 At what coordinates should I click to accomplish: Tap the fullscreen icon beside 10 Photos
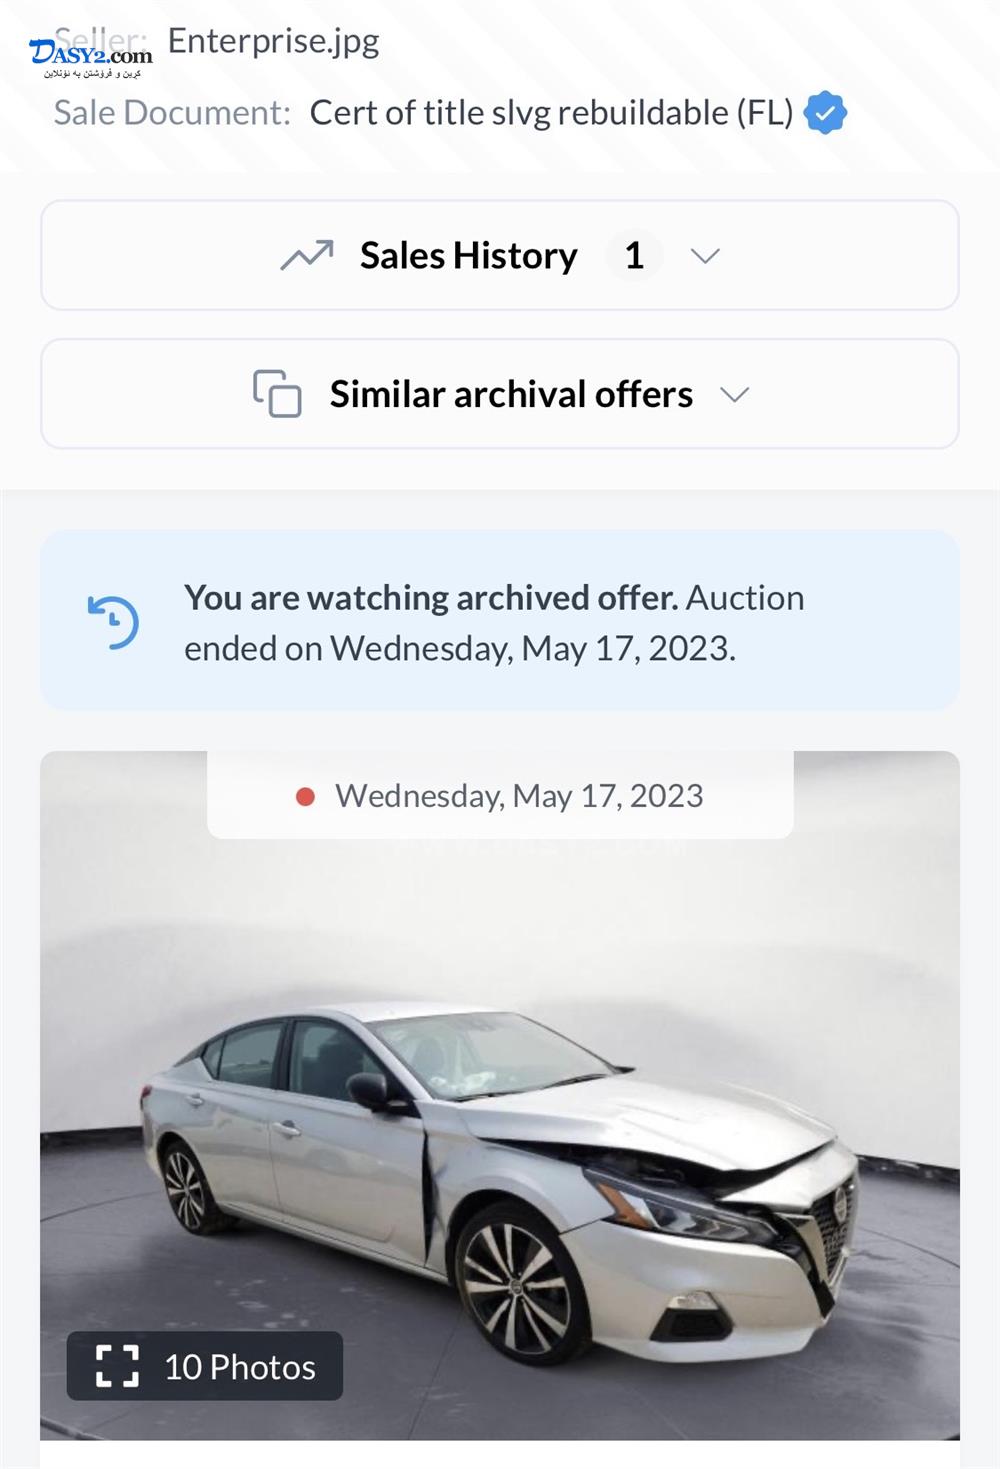pyautogui.click(x=117, y=1366)
